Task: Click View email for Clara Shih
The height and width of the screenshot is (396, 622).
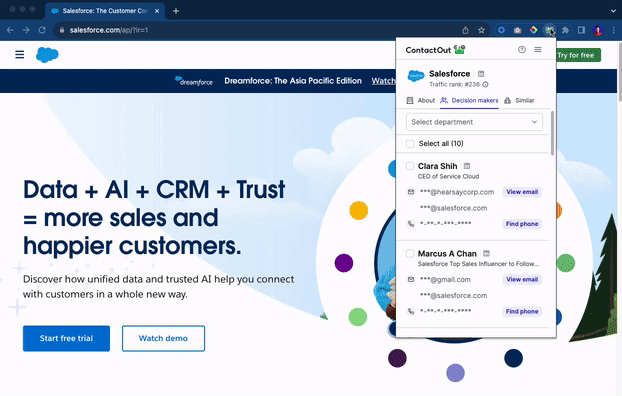Action: click(522, 192)
